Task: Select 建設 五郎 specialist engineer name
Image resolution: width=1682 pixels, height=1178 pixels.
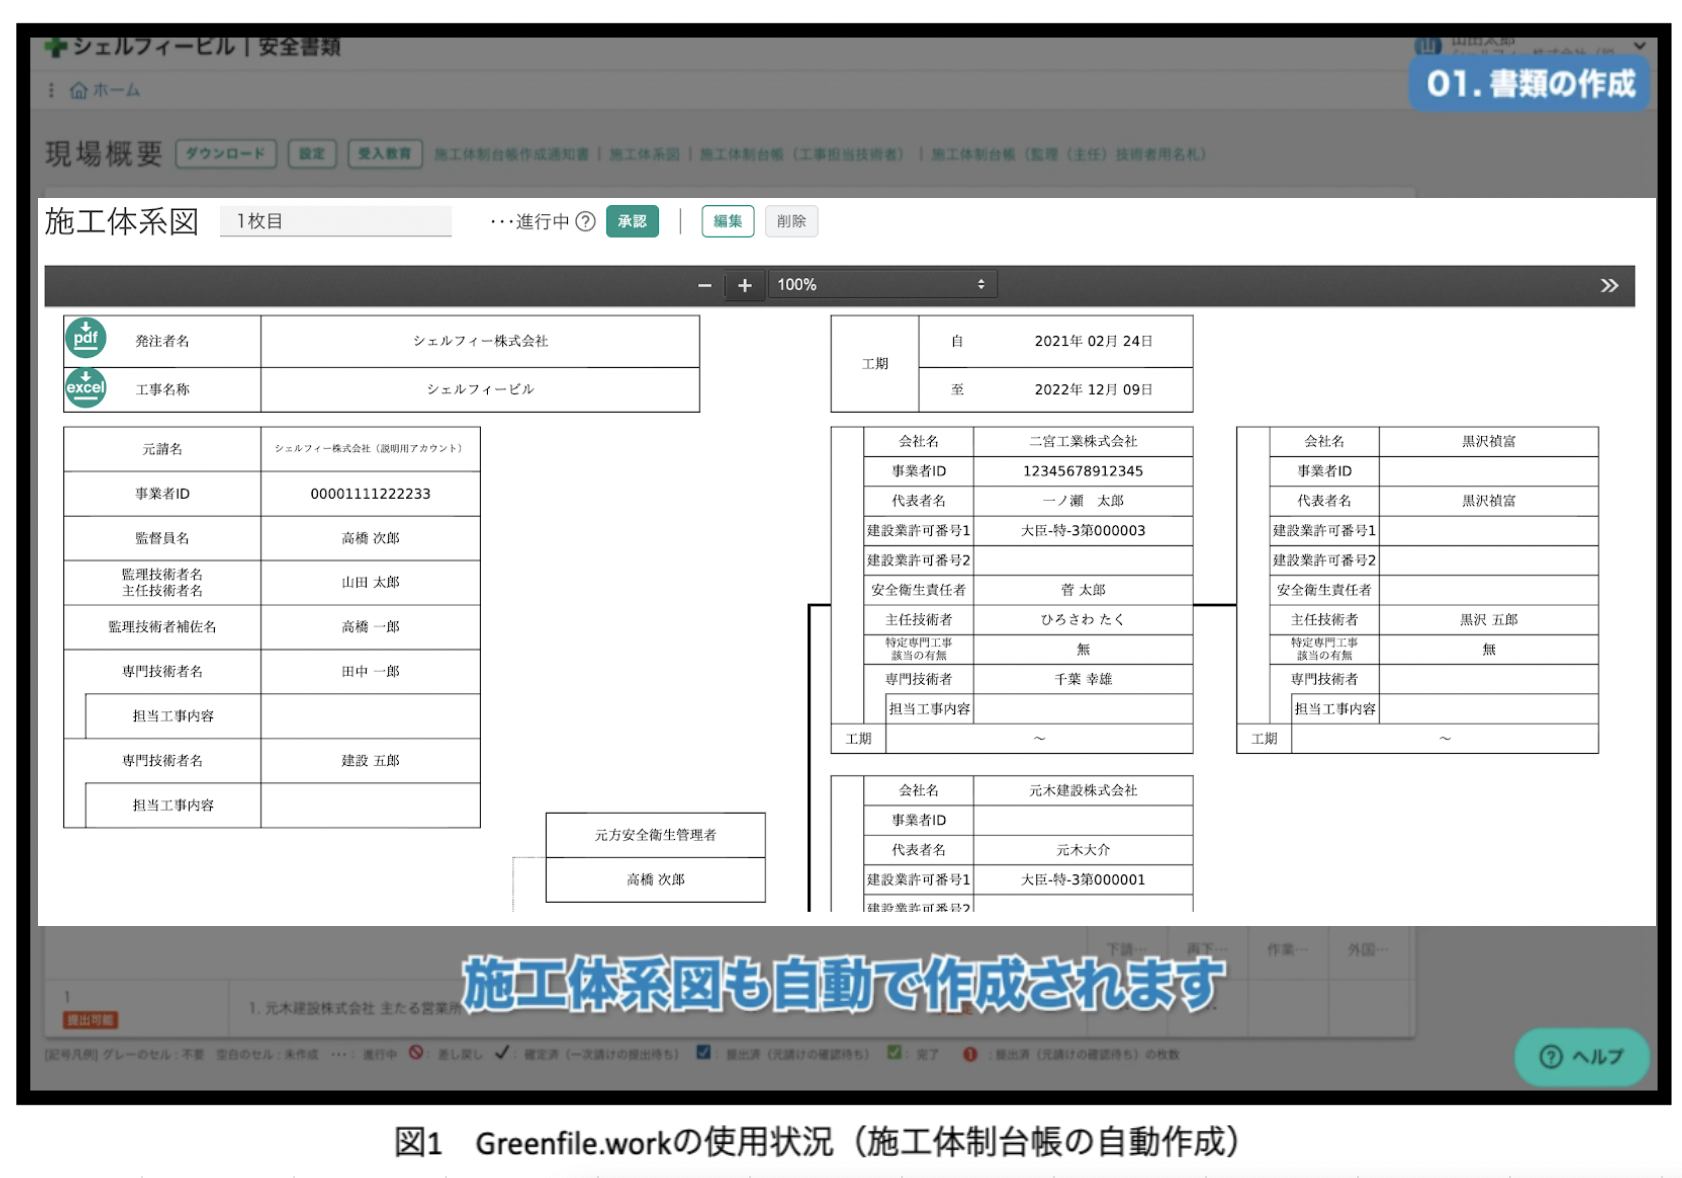Action: click(x=370, y=761)
